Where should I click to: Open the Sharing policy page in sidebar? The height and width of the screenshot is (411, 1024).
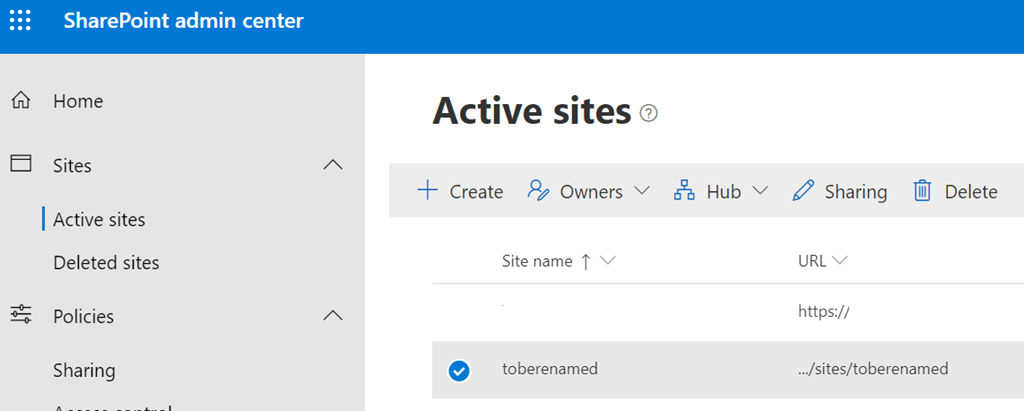point(84,370)
